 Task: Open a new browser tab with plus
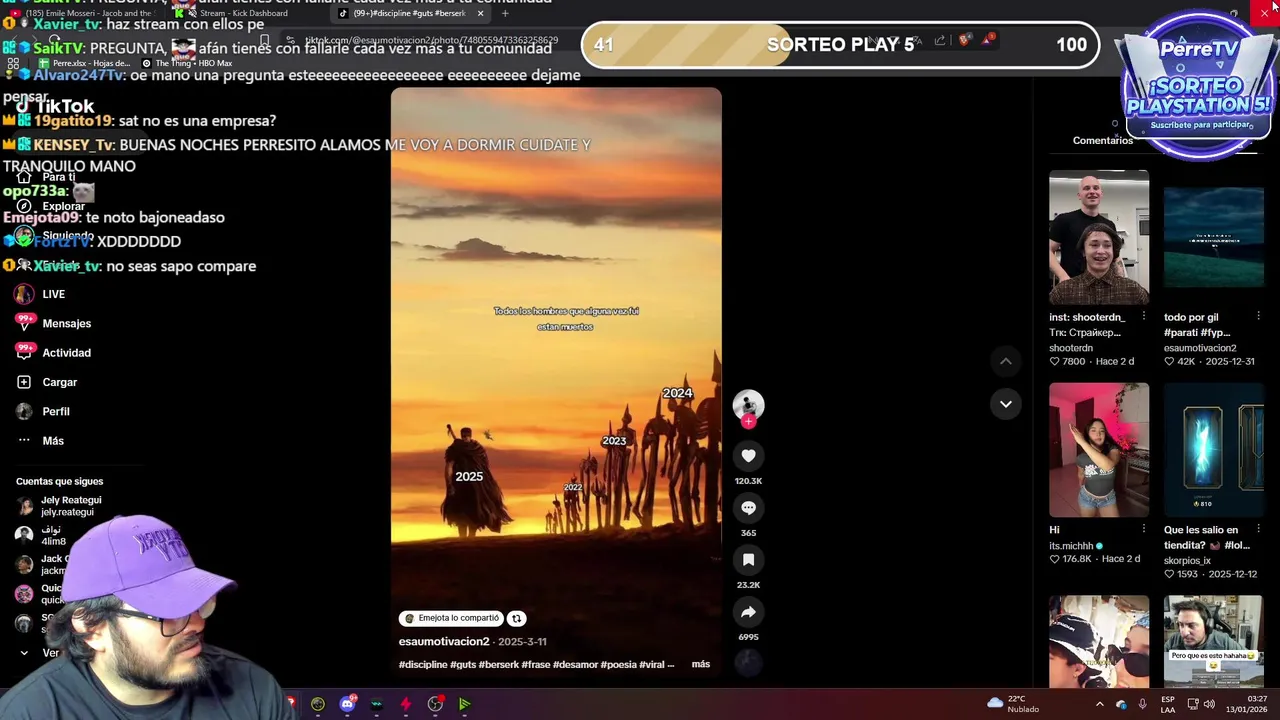505,14
